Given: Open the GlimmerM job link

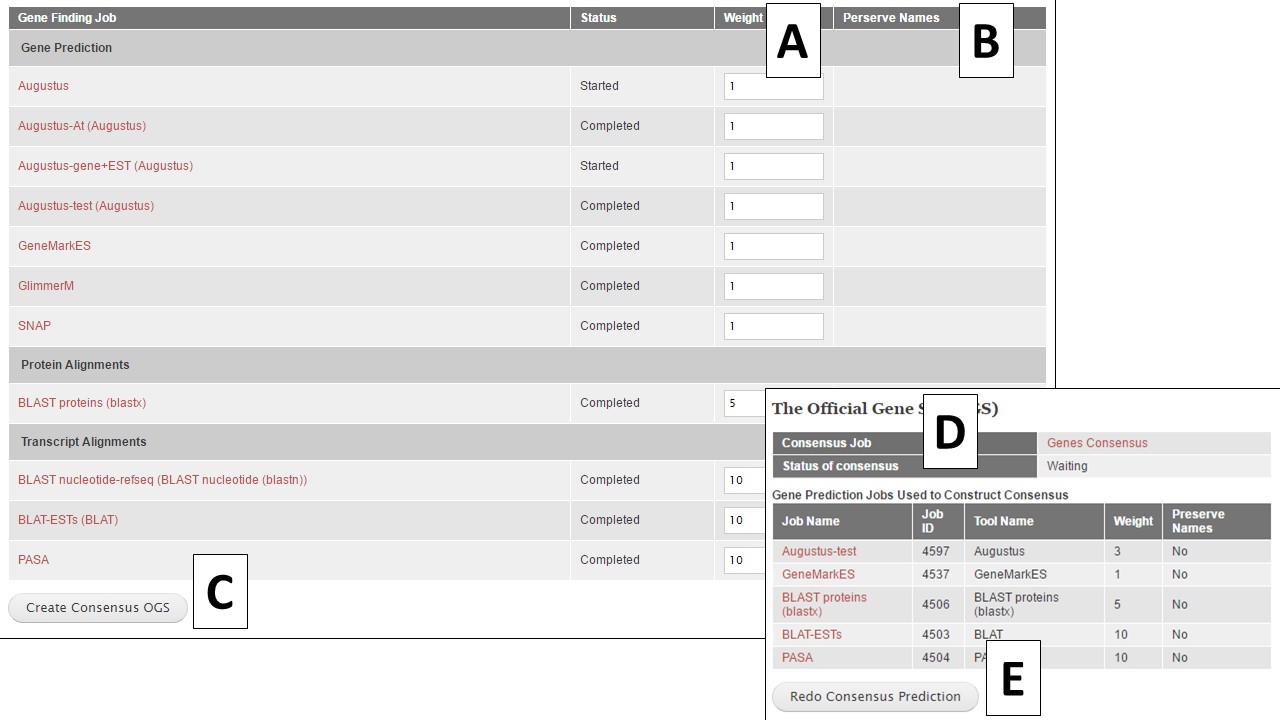Looking at the screenshot, I should (45, 286).
